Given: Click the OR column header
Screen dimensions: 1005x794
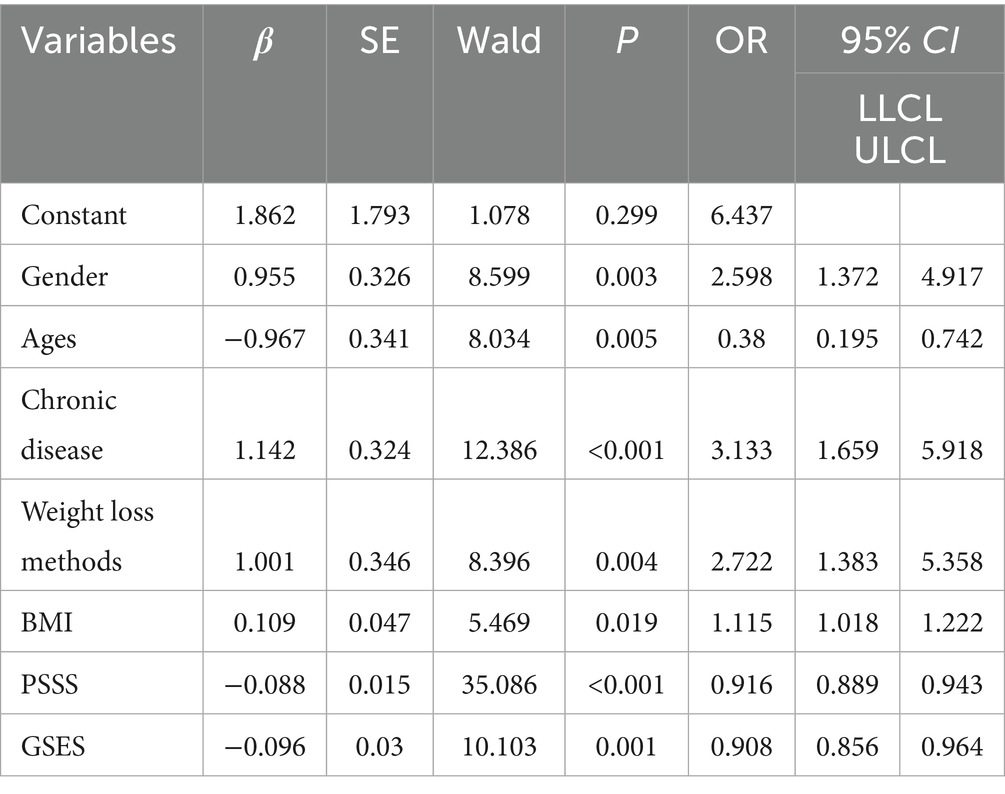Looking at the screenshot, I should coord(741,41).
